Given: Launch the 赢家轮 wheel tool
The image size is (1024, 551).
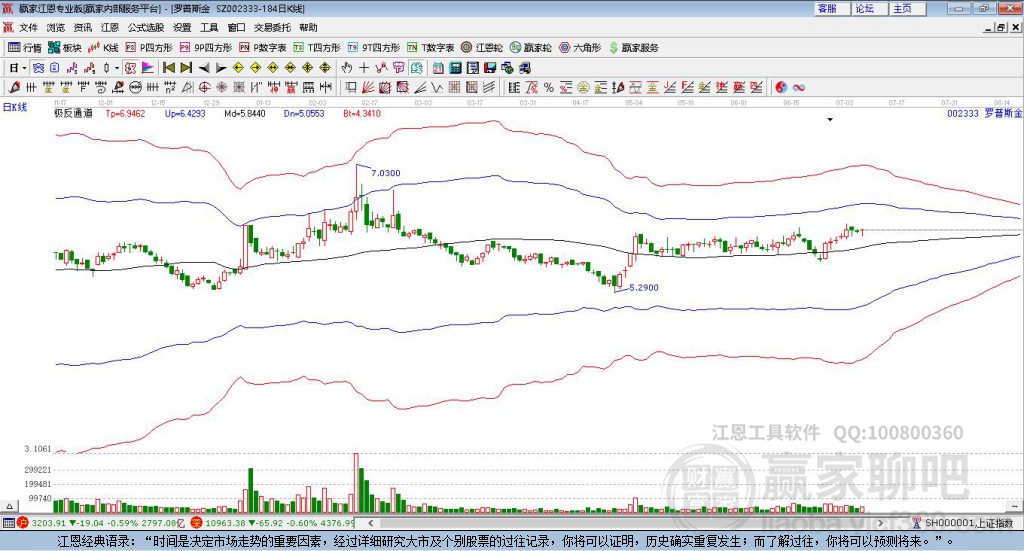Looking at the screenshot, I should (x=531, y=48).
